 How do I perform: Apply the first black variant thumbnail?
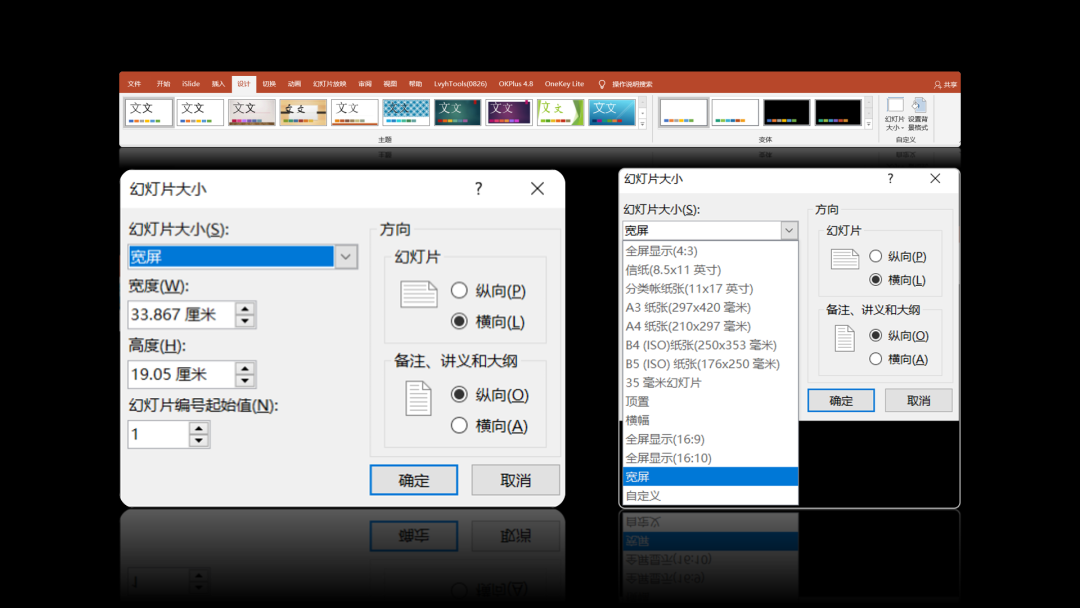(786, 112)
